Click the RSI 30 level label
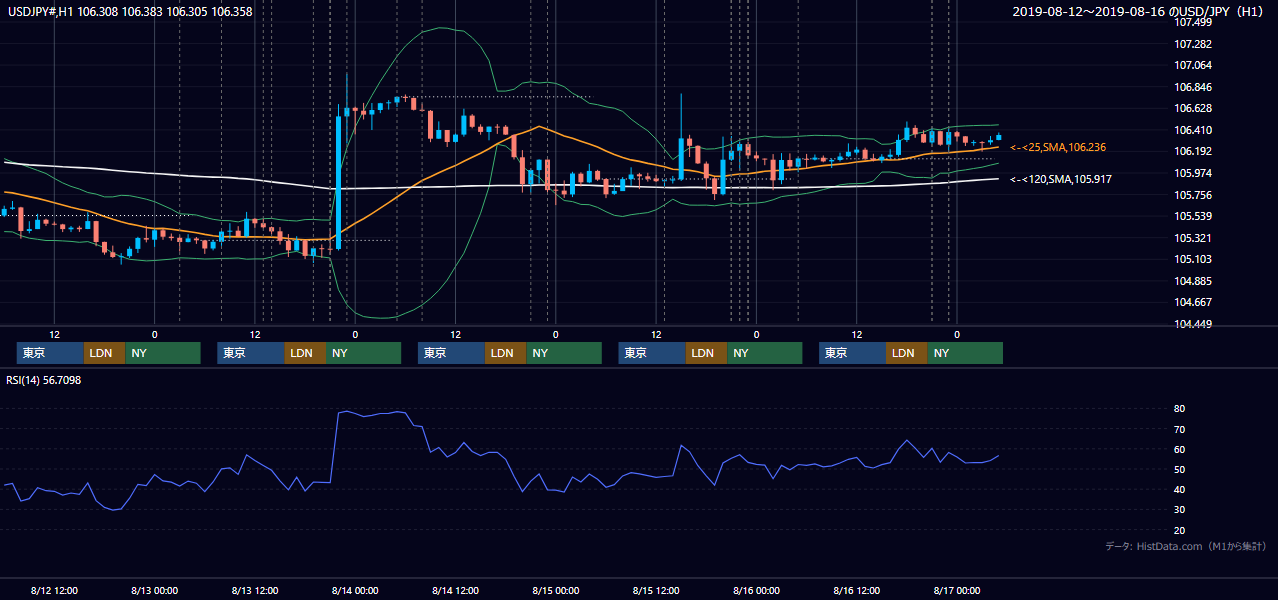 tap(1180, 510)
